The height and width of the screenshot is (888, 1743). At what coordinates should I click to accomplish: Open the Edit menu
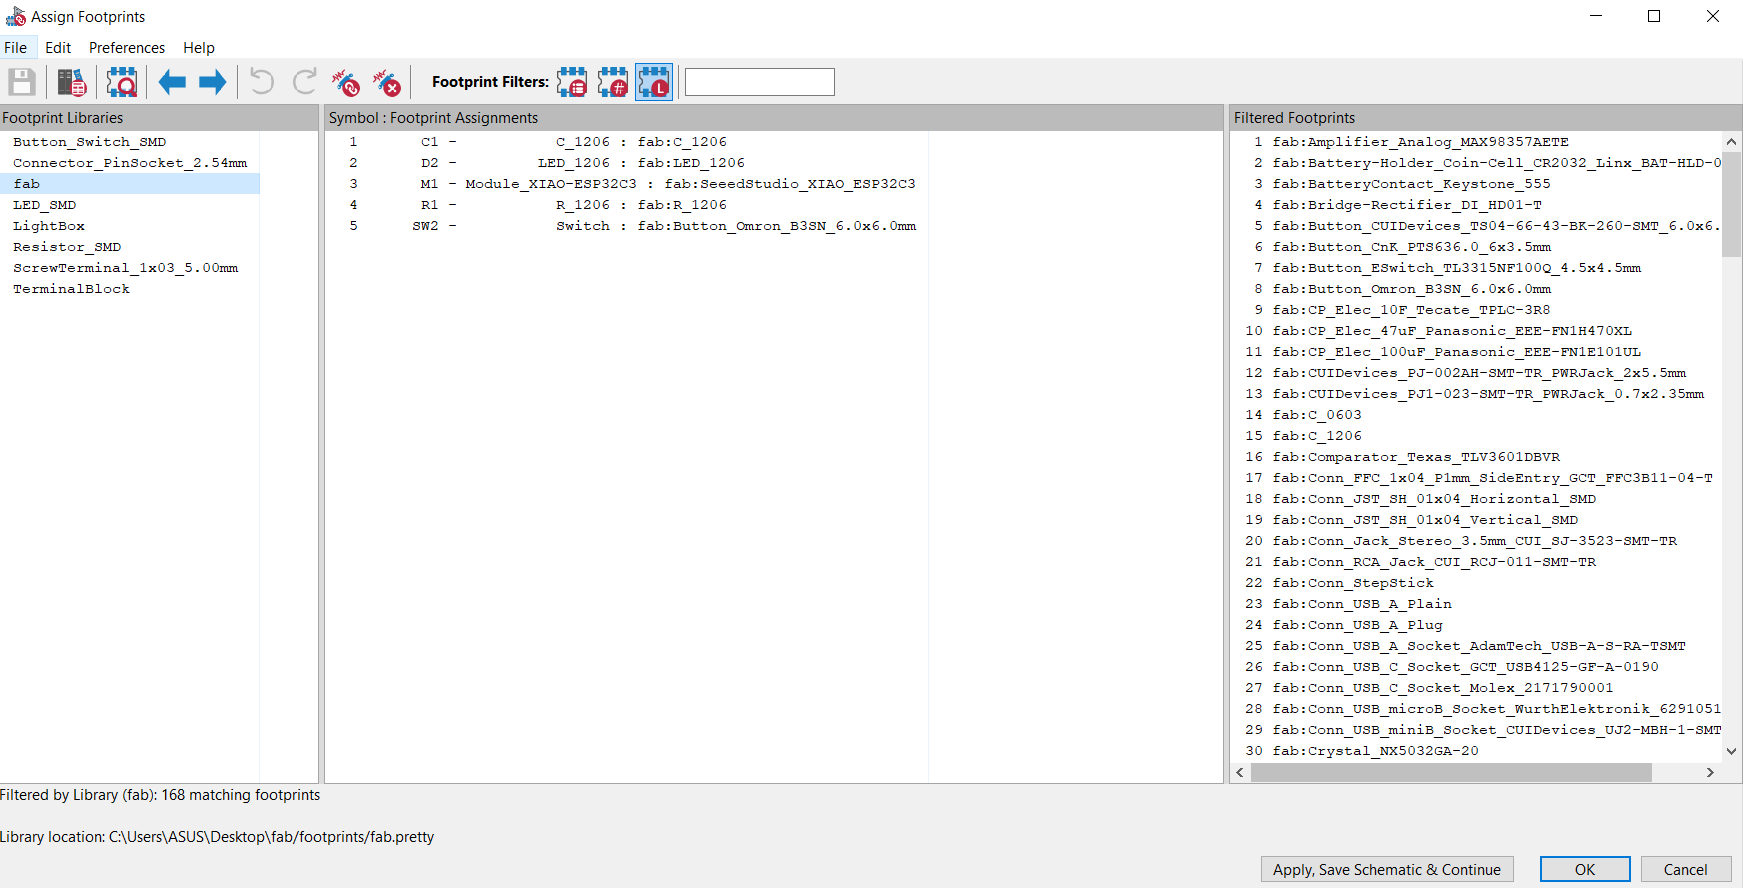click(x=58, y=47)
